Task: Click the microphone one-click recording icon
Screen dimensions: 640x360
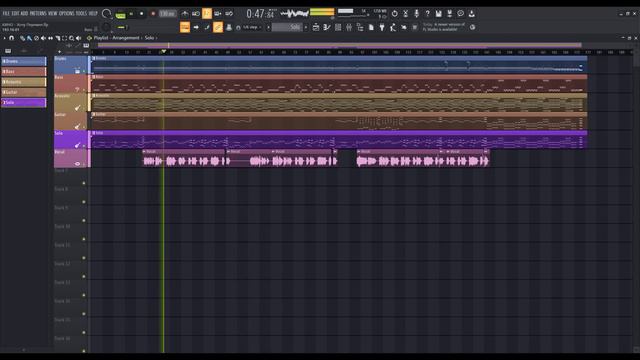Action: pos(416,14)
